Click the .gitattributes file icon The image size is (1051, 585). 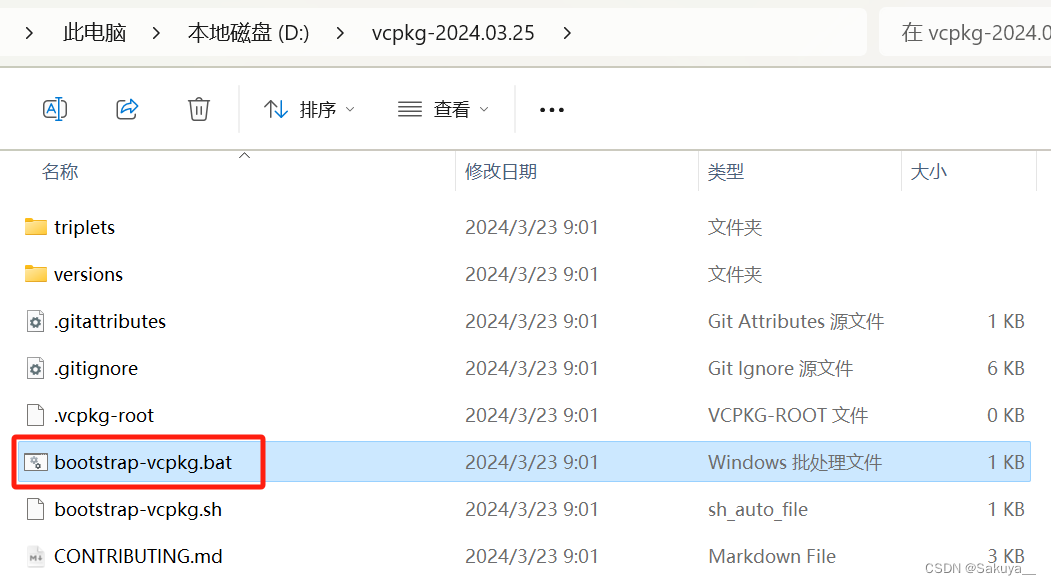pos(36,321)
